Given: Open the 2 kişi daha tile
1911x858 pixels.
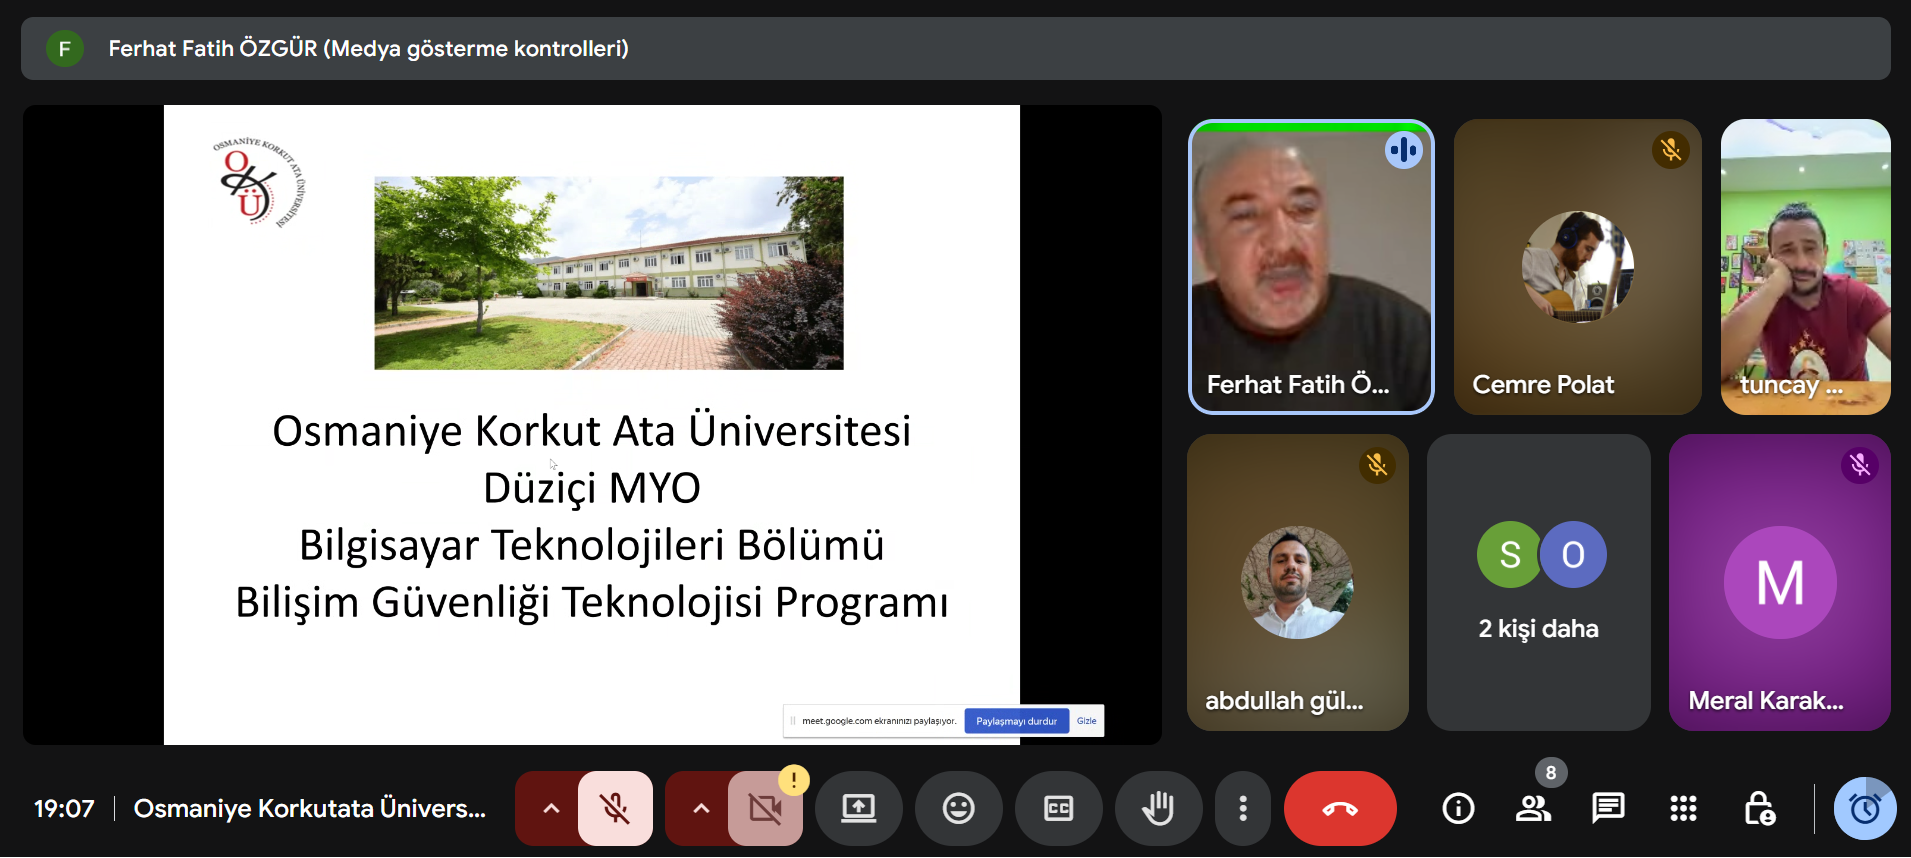Looking at the screenshot, I should pyautogui.click(x=1538, y=582).
